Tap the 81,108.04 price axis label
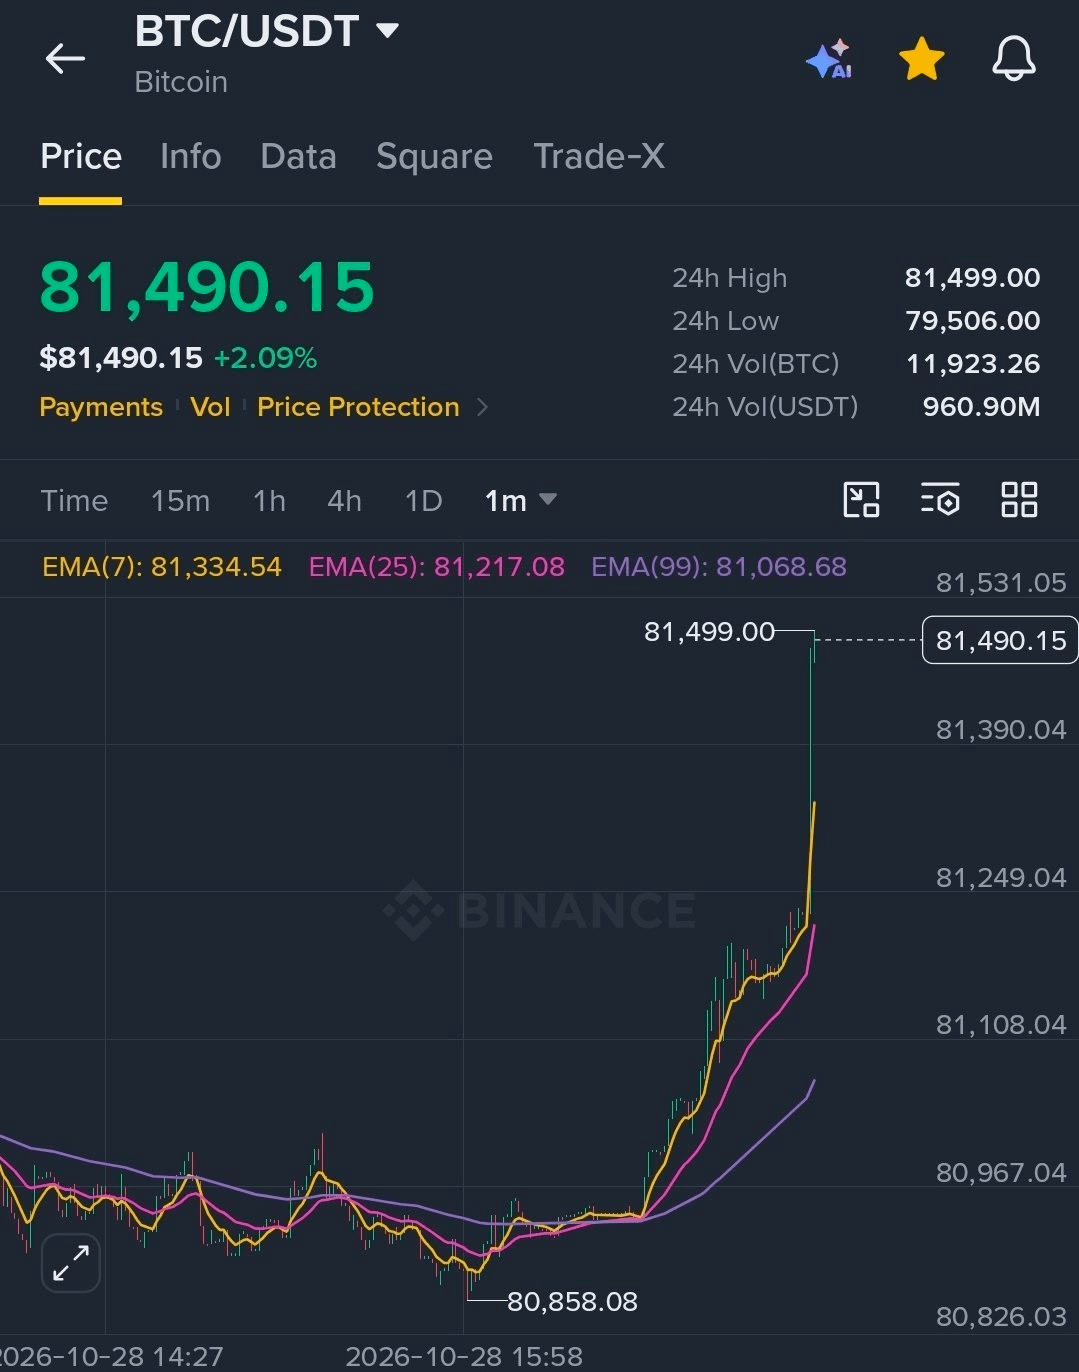The width and height of the screenshot is (1079, 1372). [x=1001, y=1025]
